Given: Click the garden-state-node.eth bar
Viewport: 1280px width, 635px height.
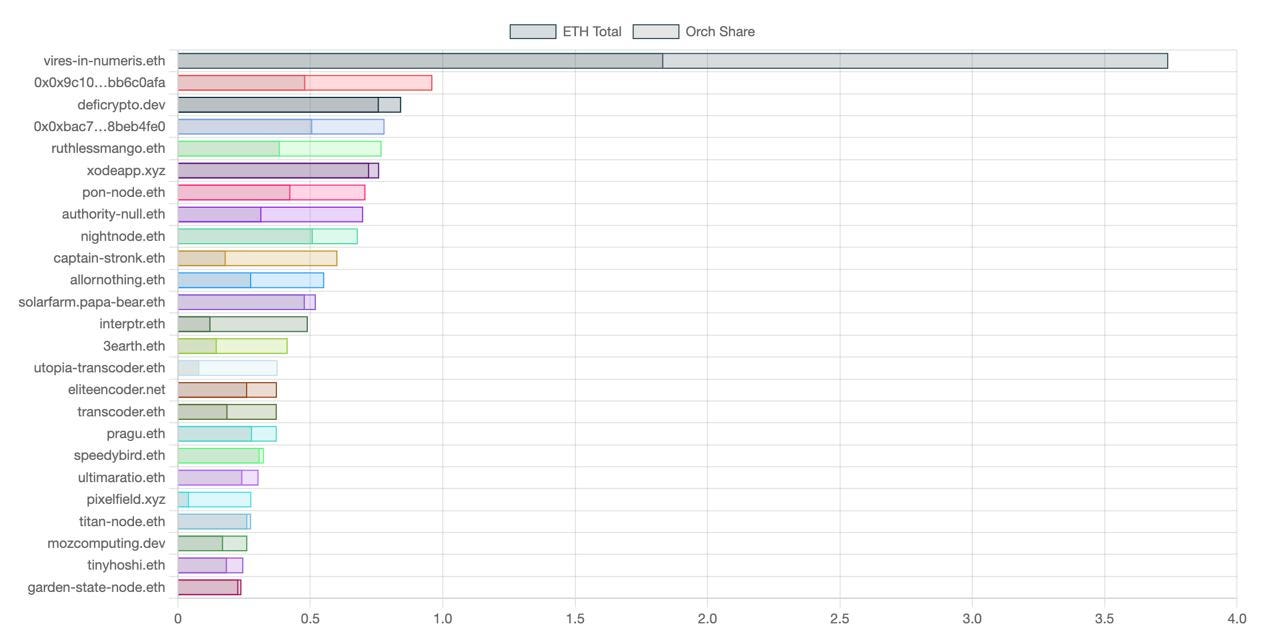Looking at the screenshot, I should tap(209, 587).
